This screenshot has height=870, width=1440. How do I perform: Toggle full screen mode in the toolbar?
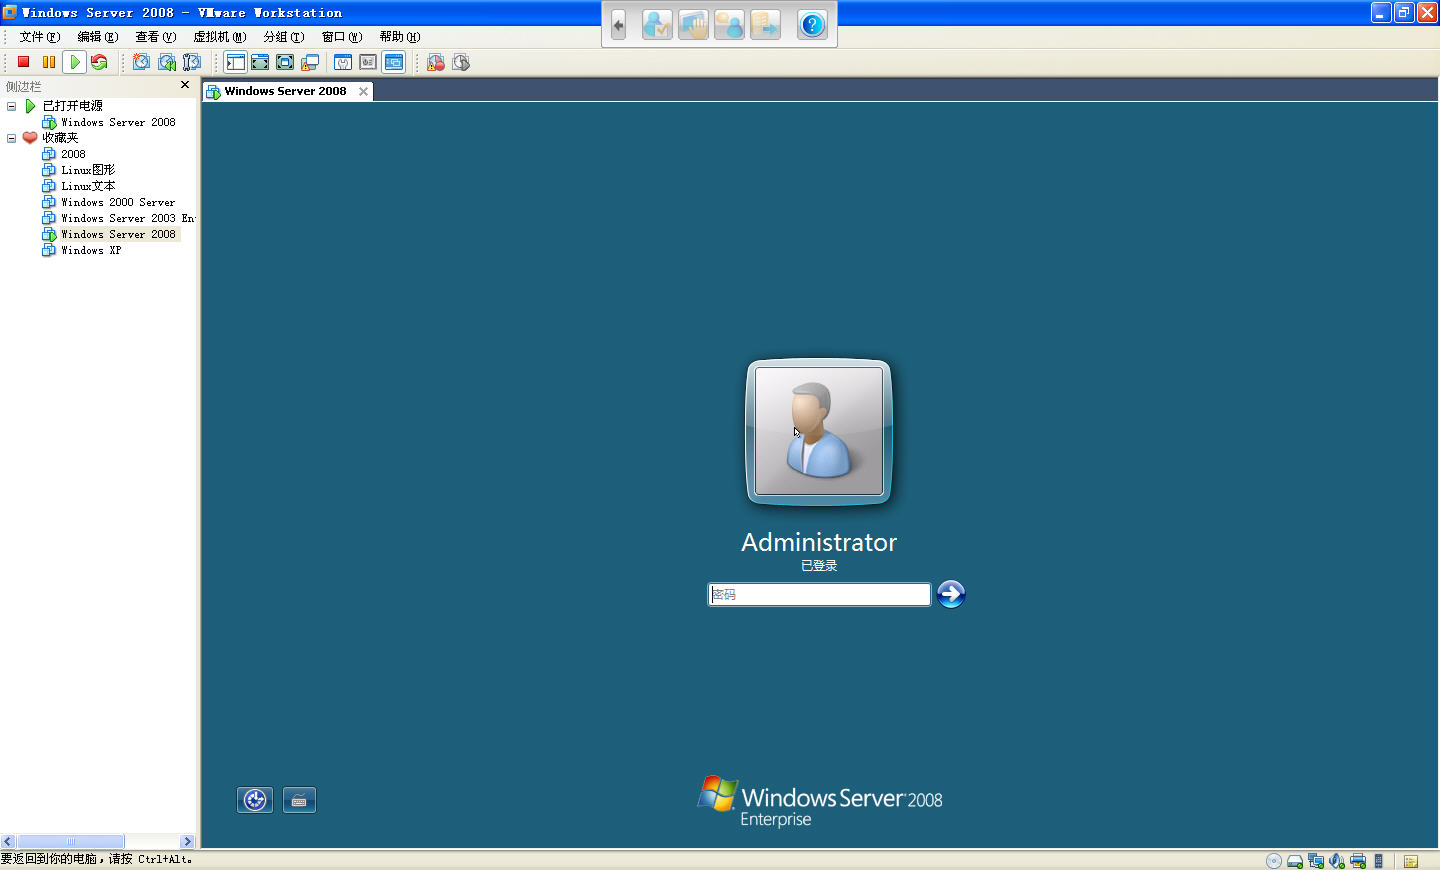click(285, 62)
